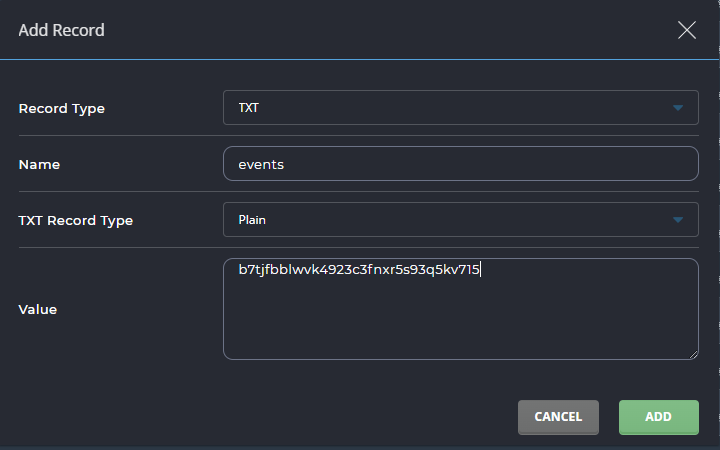Select the TXT value in Record Type
Viewport: 720px width, 450px height.
248,108
